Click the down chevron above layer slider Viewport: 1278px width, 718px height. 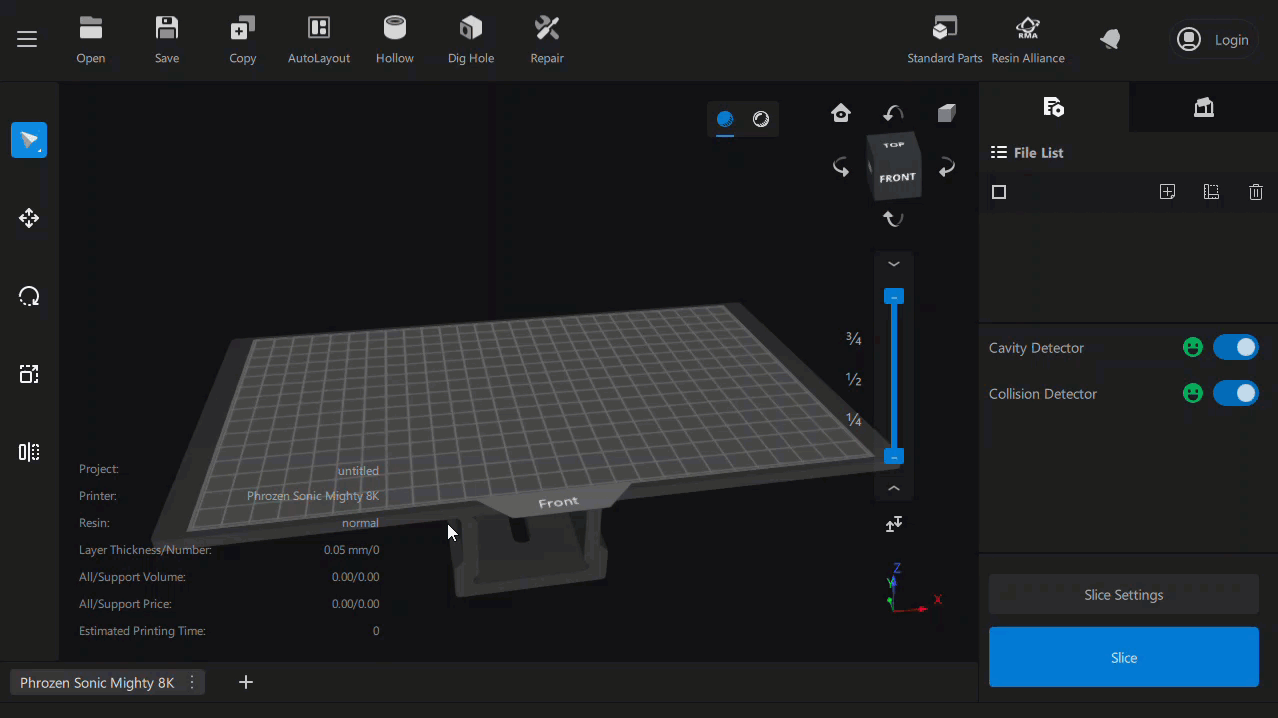coord(894,264)
